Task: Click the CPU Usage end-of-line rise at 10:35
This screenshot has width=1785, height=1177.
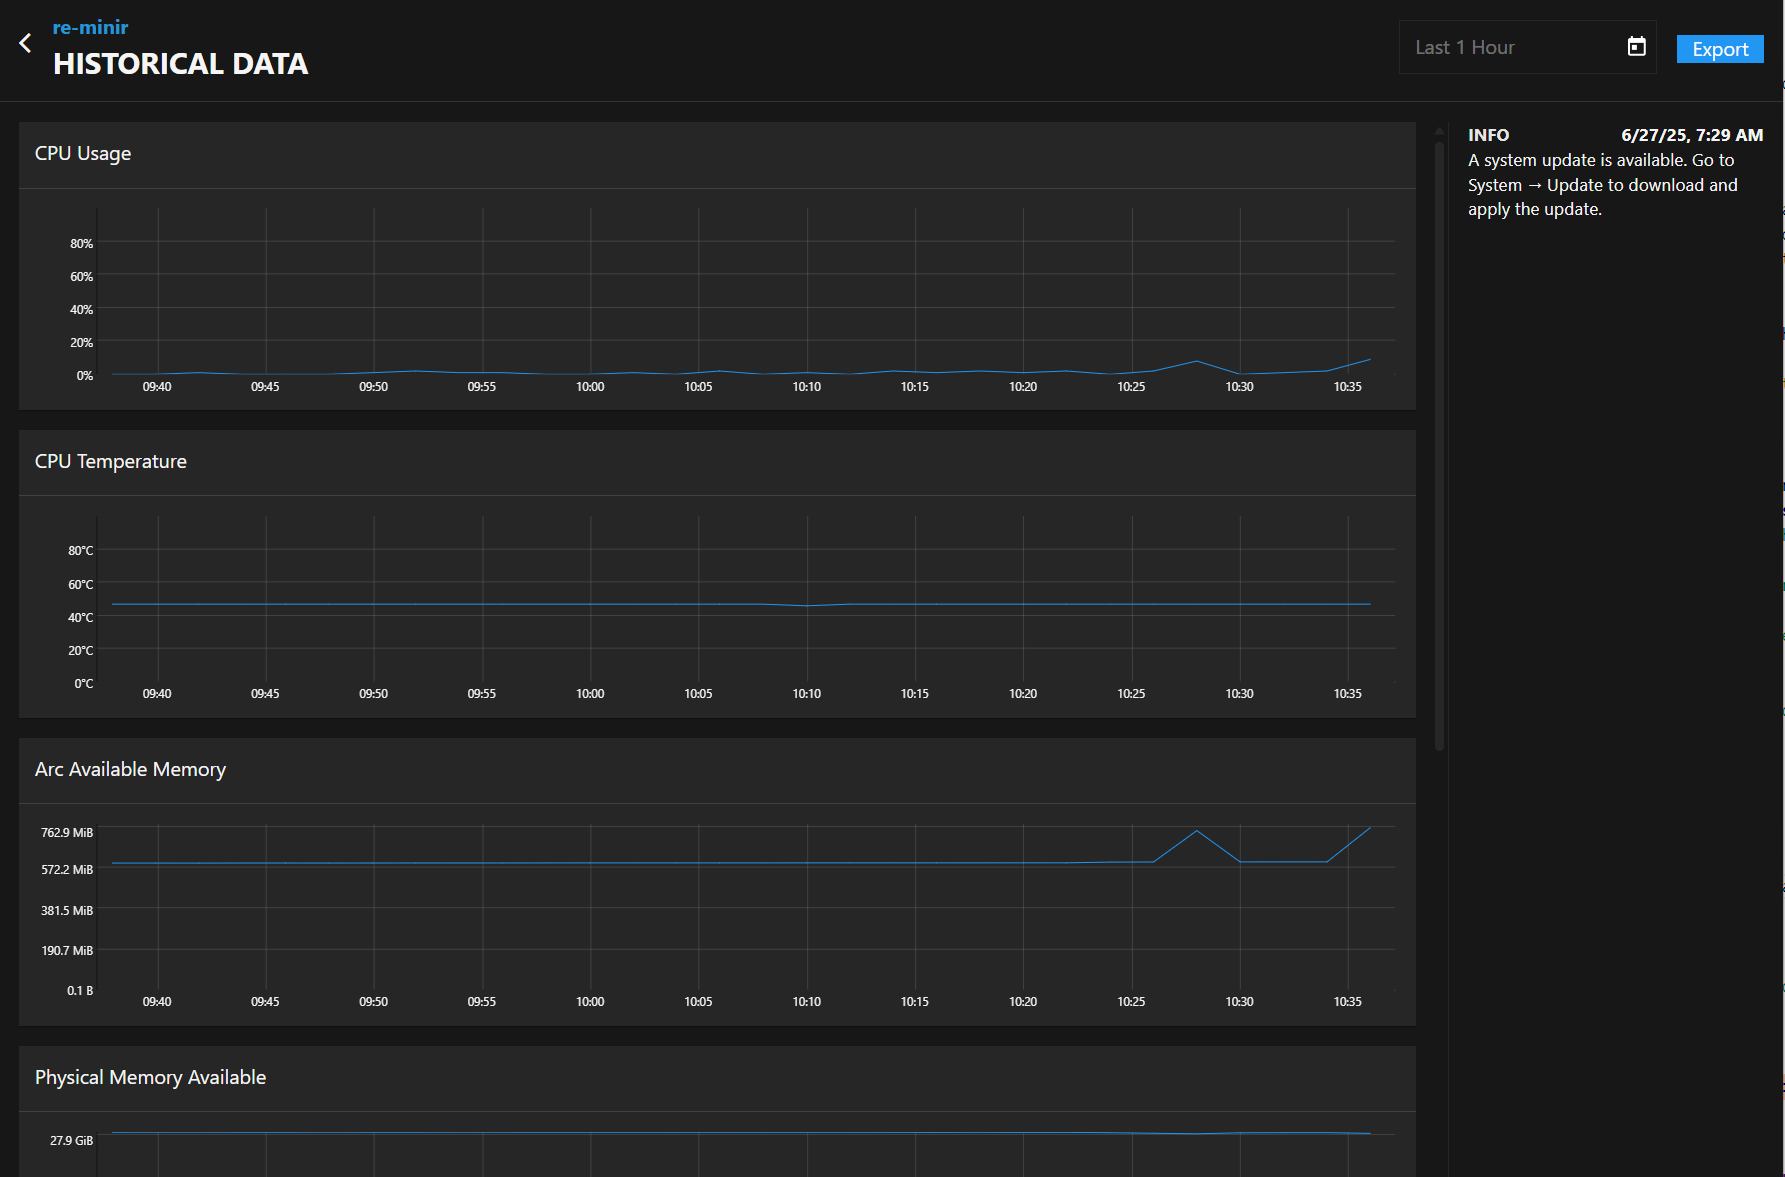Action: [1368, 360]
